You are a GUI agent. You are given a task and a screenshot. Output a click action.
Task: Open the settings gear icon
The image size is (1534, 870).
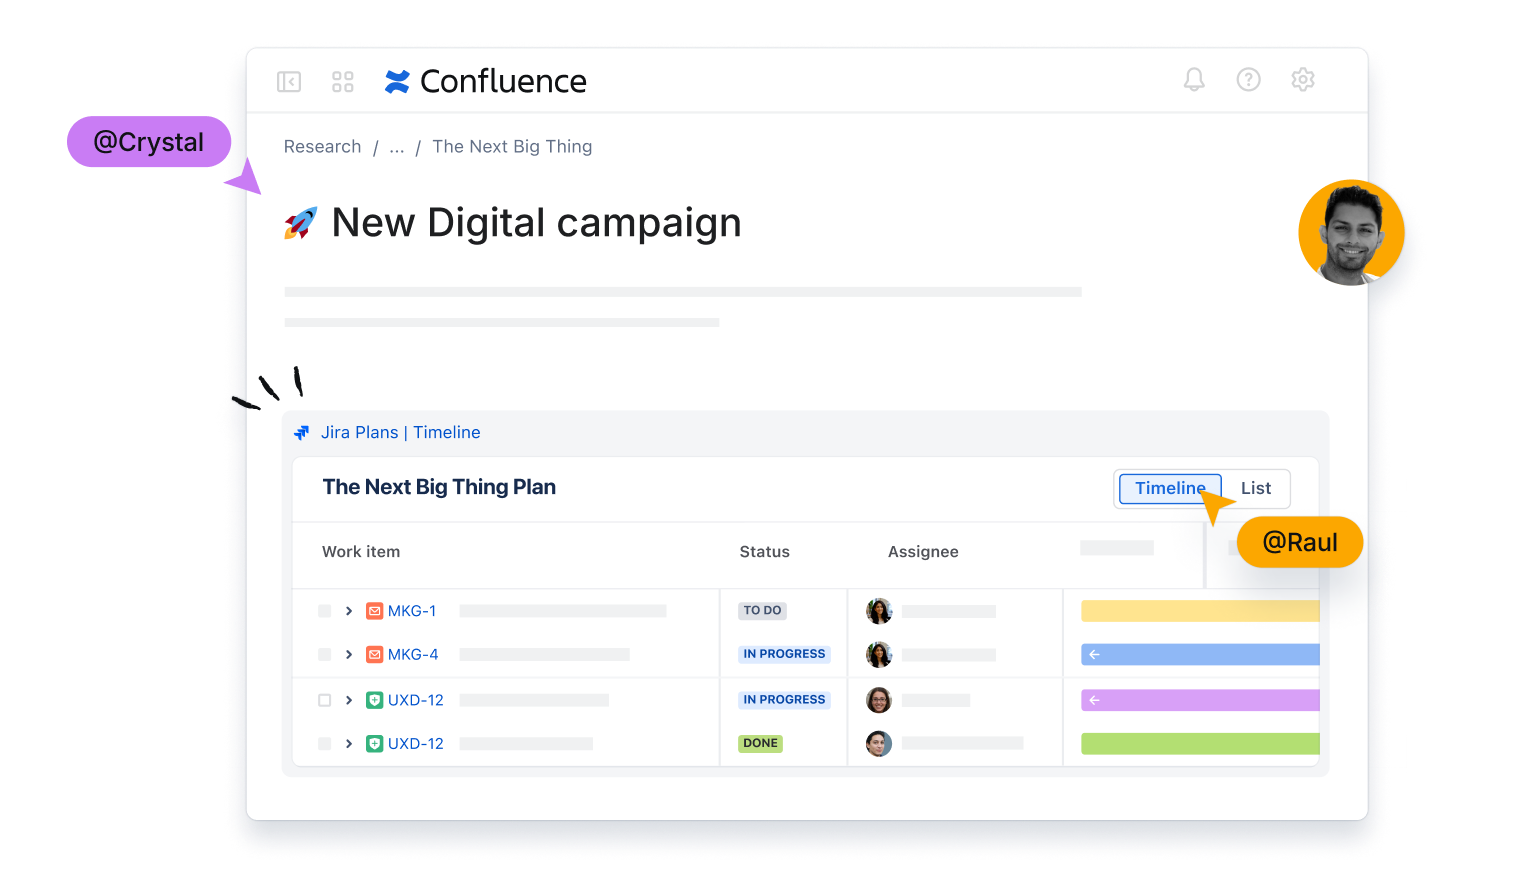coord(1302,80)
